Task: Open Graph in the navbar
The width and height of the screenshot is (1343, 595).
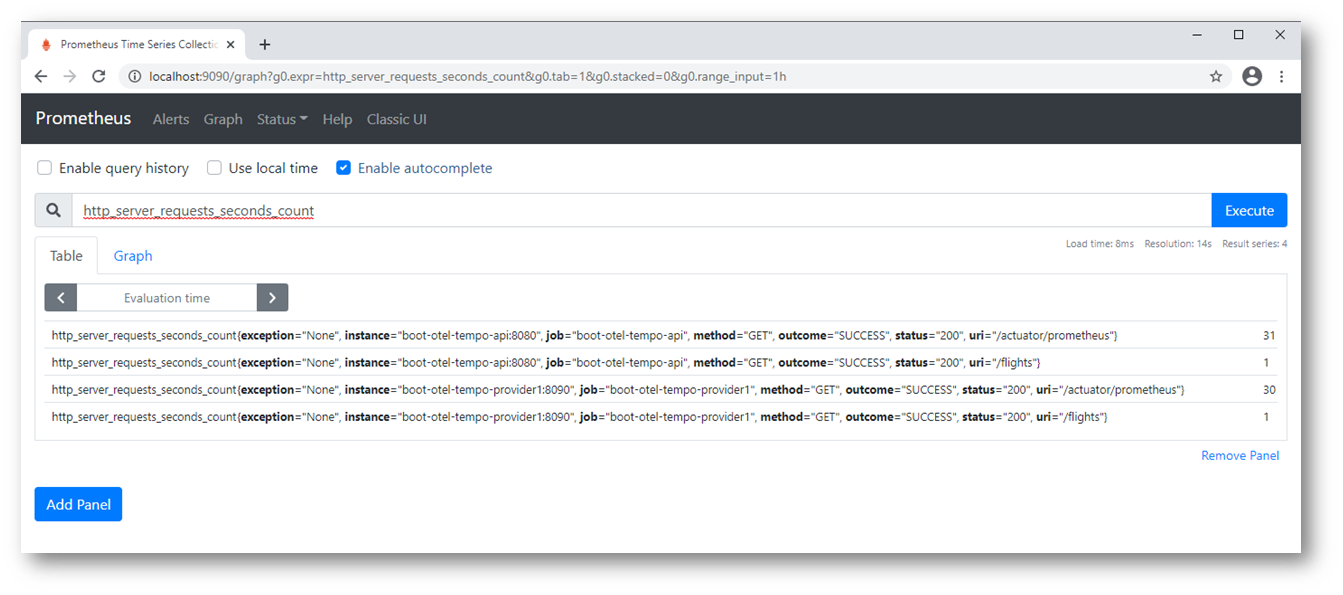Action: 223,119
